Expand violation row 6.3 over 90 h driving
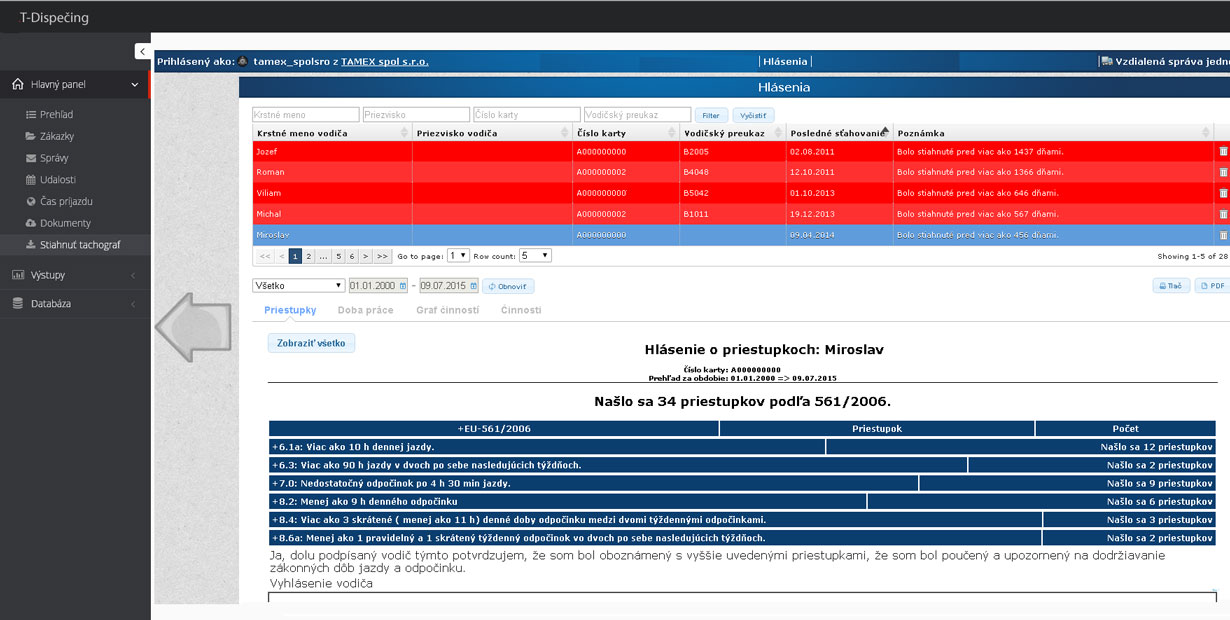 tap(743, 465)
